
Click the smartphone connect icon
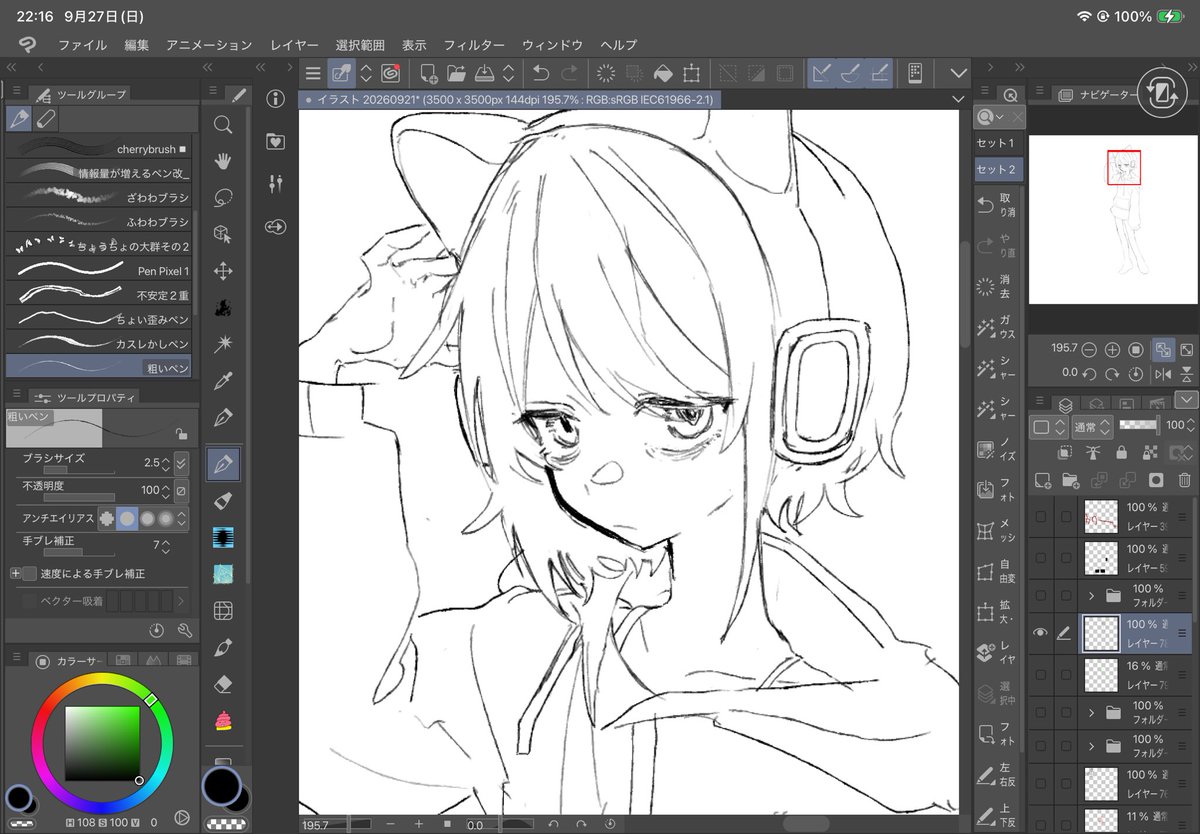[914, 73]
